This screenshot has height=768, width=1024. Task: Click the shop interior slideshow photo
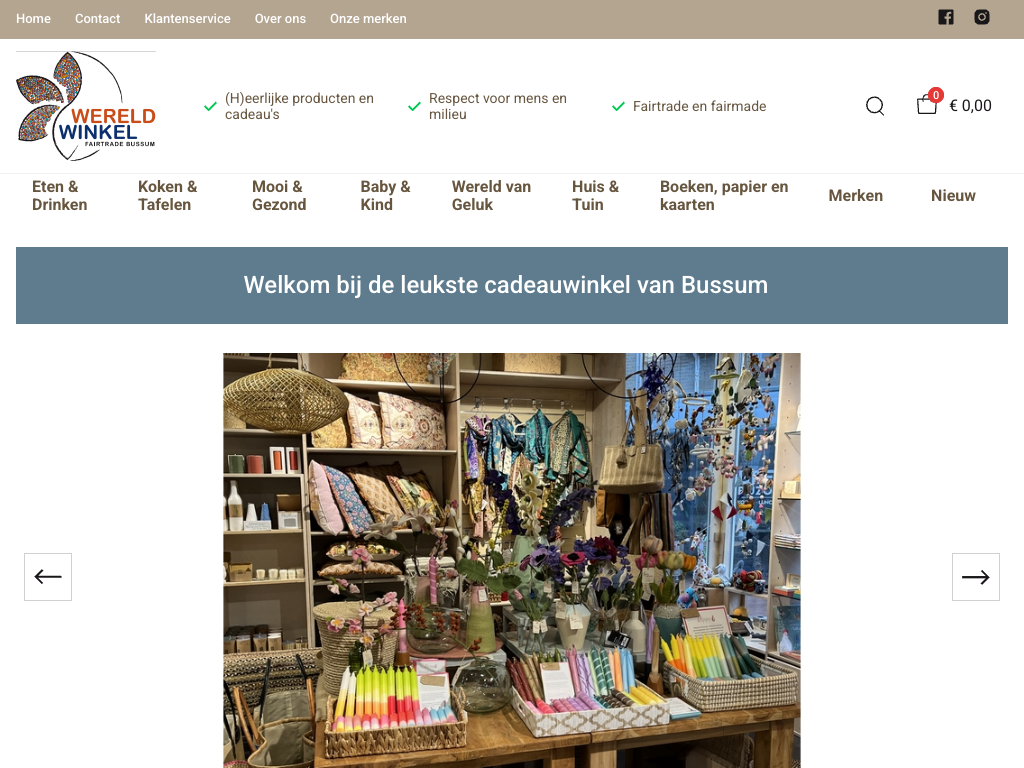click(511, 560)
